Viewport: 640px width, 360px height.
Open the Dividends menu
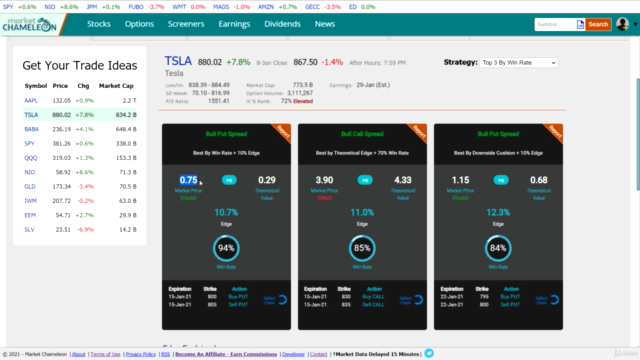pyautogui.click(x=282, y=24)
